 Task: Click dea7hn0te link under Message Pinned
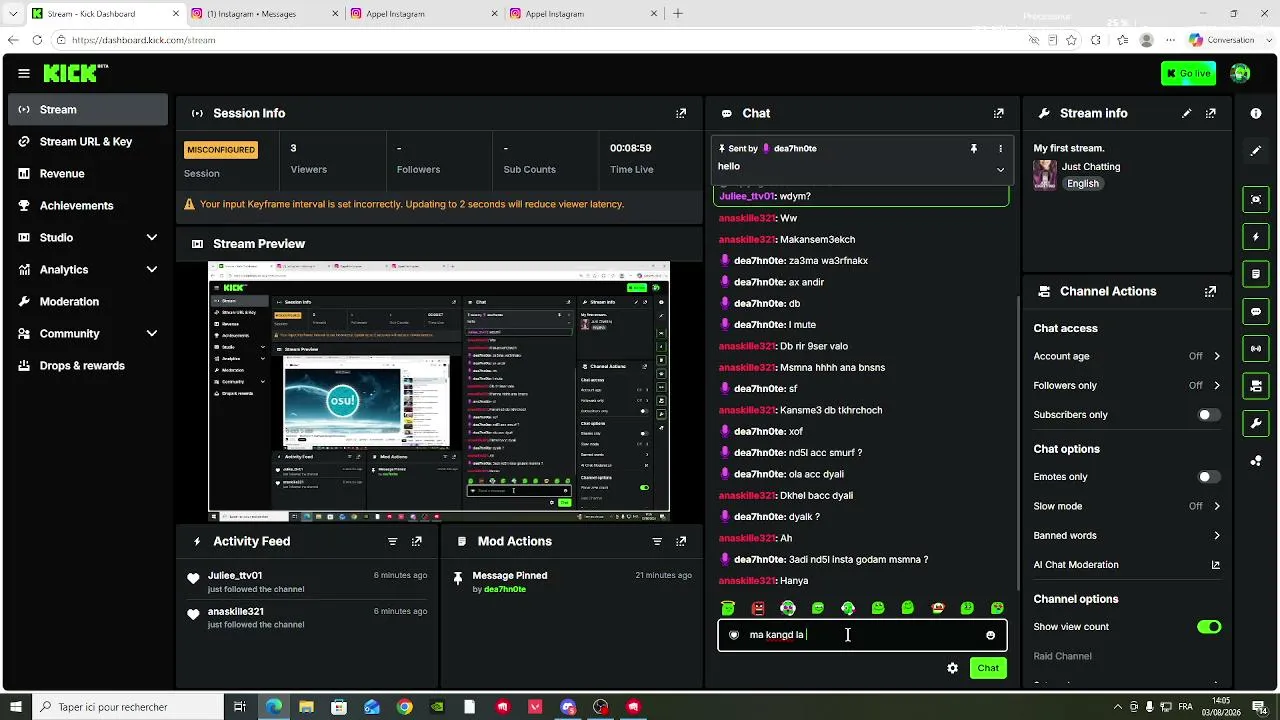pos(505,590)
